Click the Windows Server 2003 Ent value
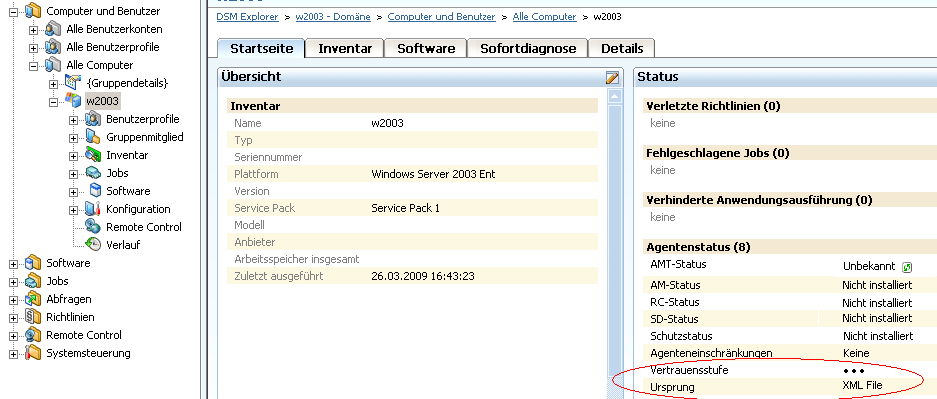This screenshot has height=399, width=937. coord(433,174)
